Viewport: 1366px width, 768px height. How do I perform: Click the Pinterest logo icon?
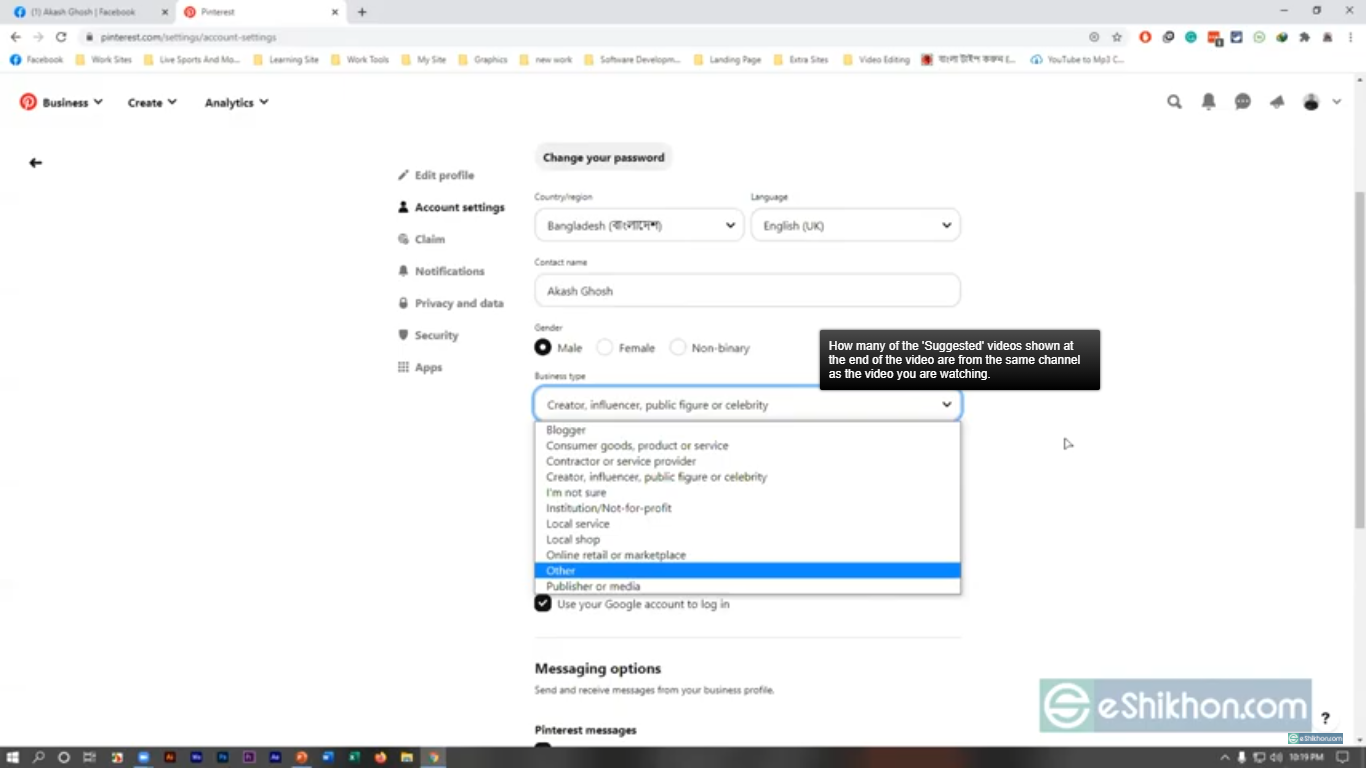pyautogui.click(x=27, y=101)
